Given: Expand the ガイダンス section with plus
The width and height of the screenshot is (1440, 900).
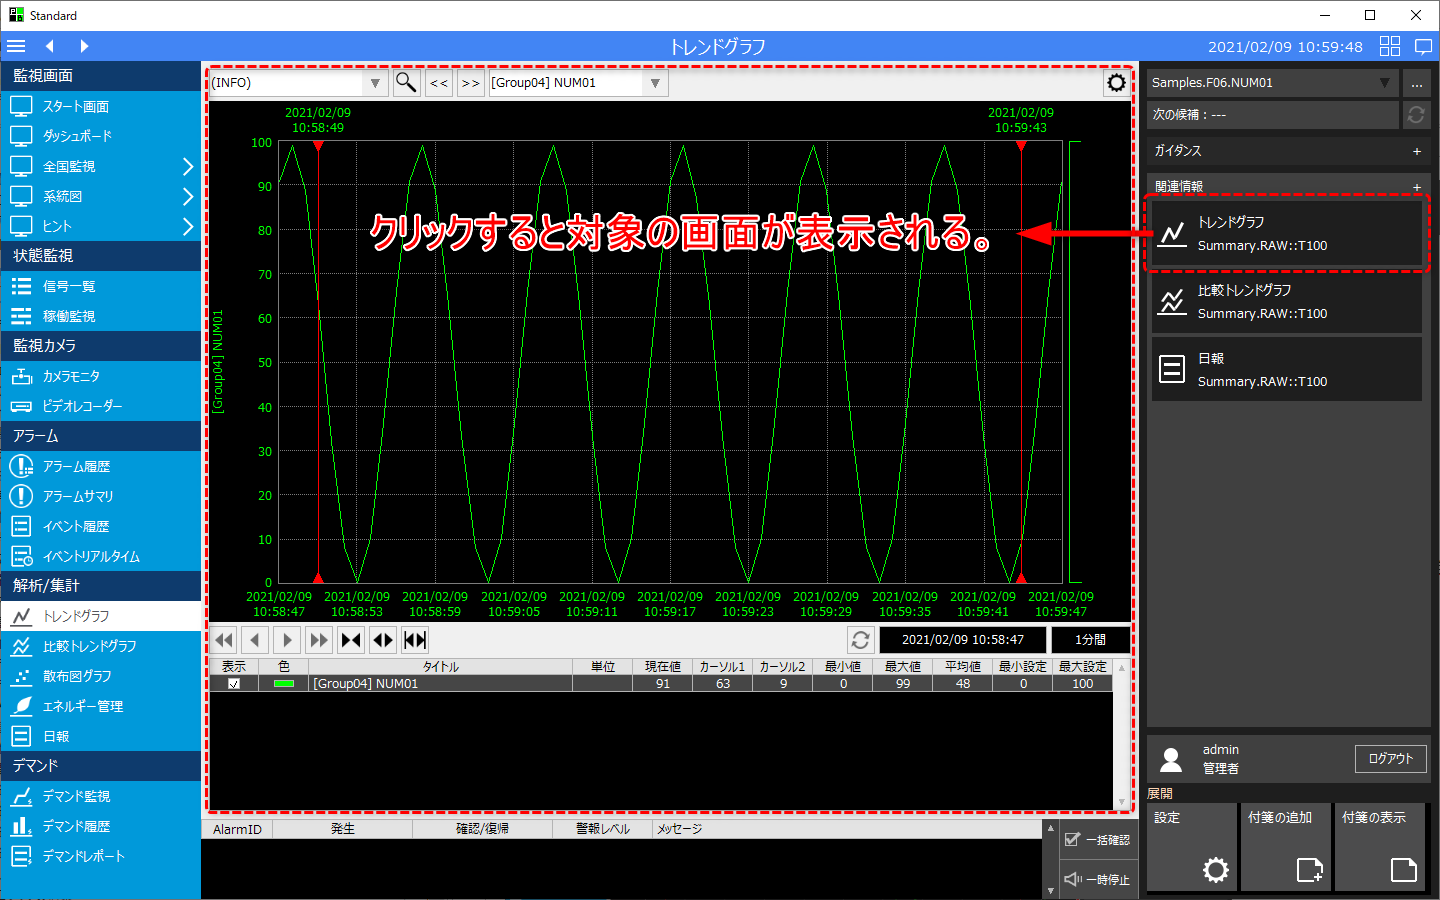Looking at the screenshot, I should click(x=1416, y=151).
